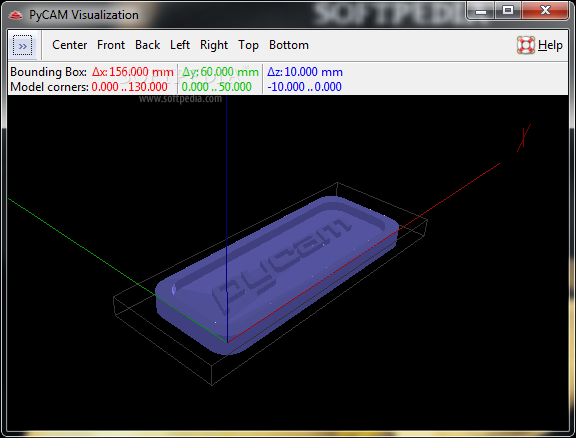
Task: Switch to Right view
Action: point(214,45)
